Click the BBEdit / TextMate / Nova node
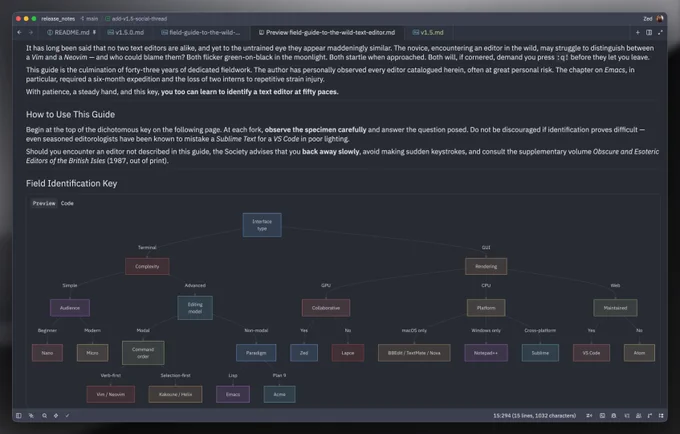The height and width of the screenshot is (434, 680). tap(414, 353)
